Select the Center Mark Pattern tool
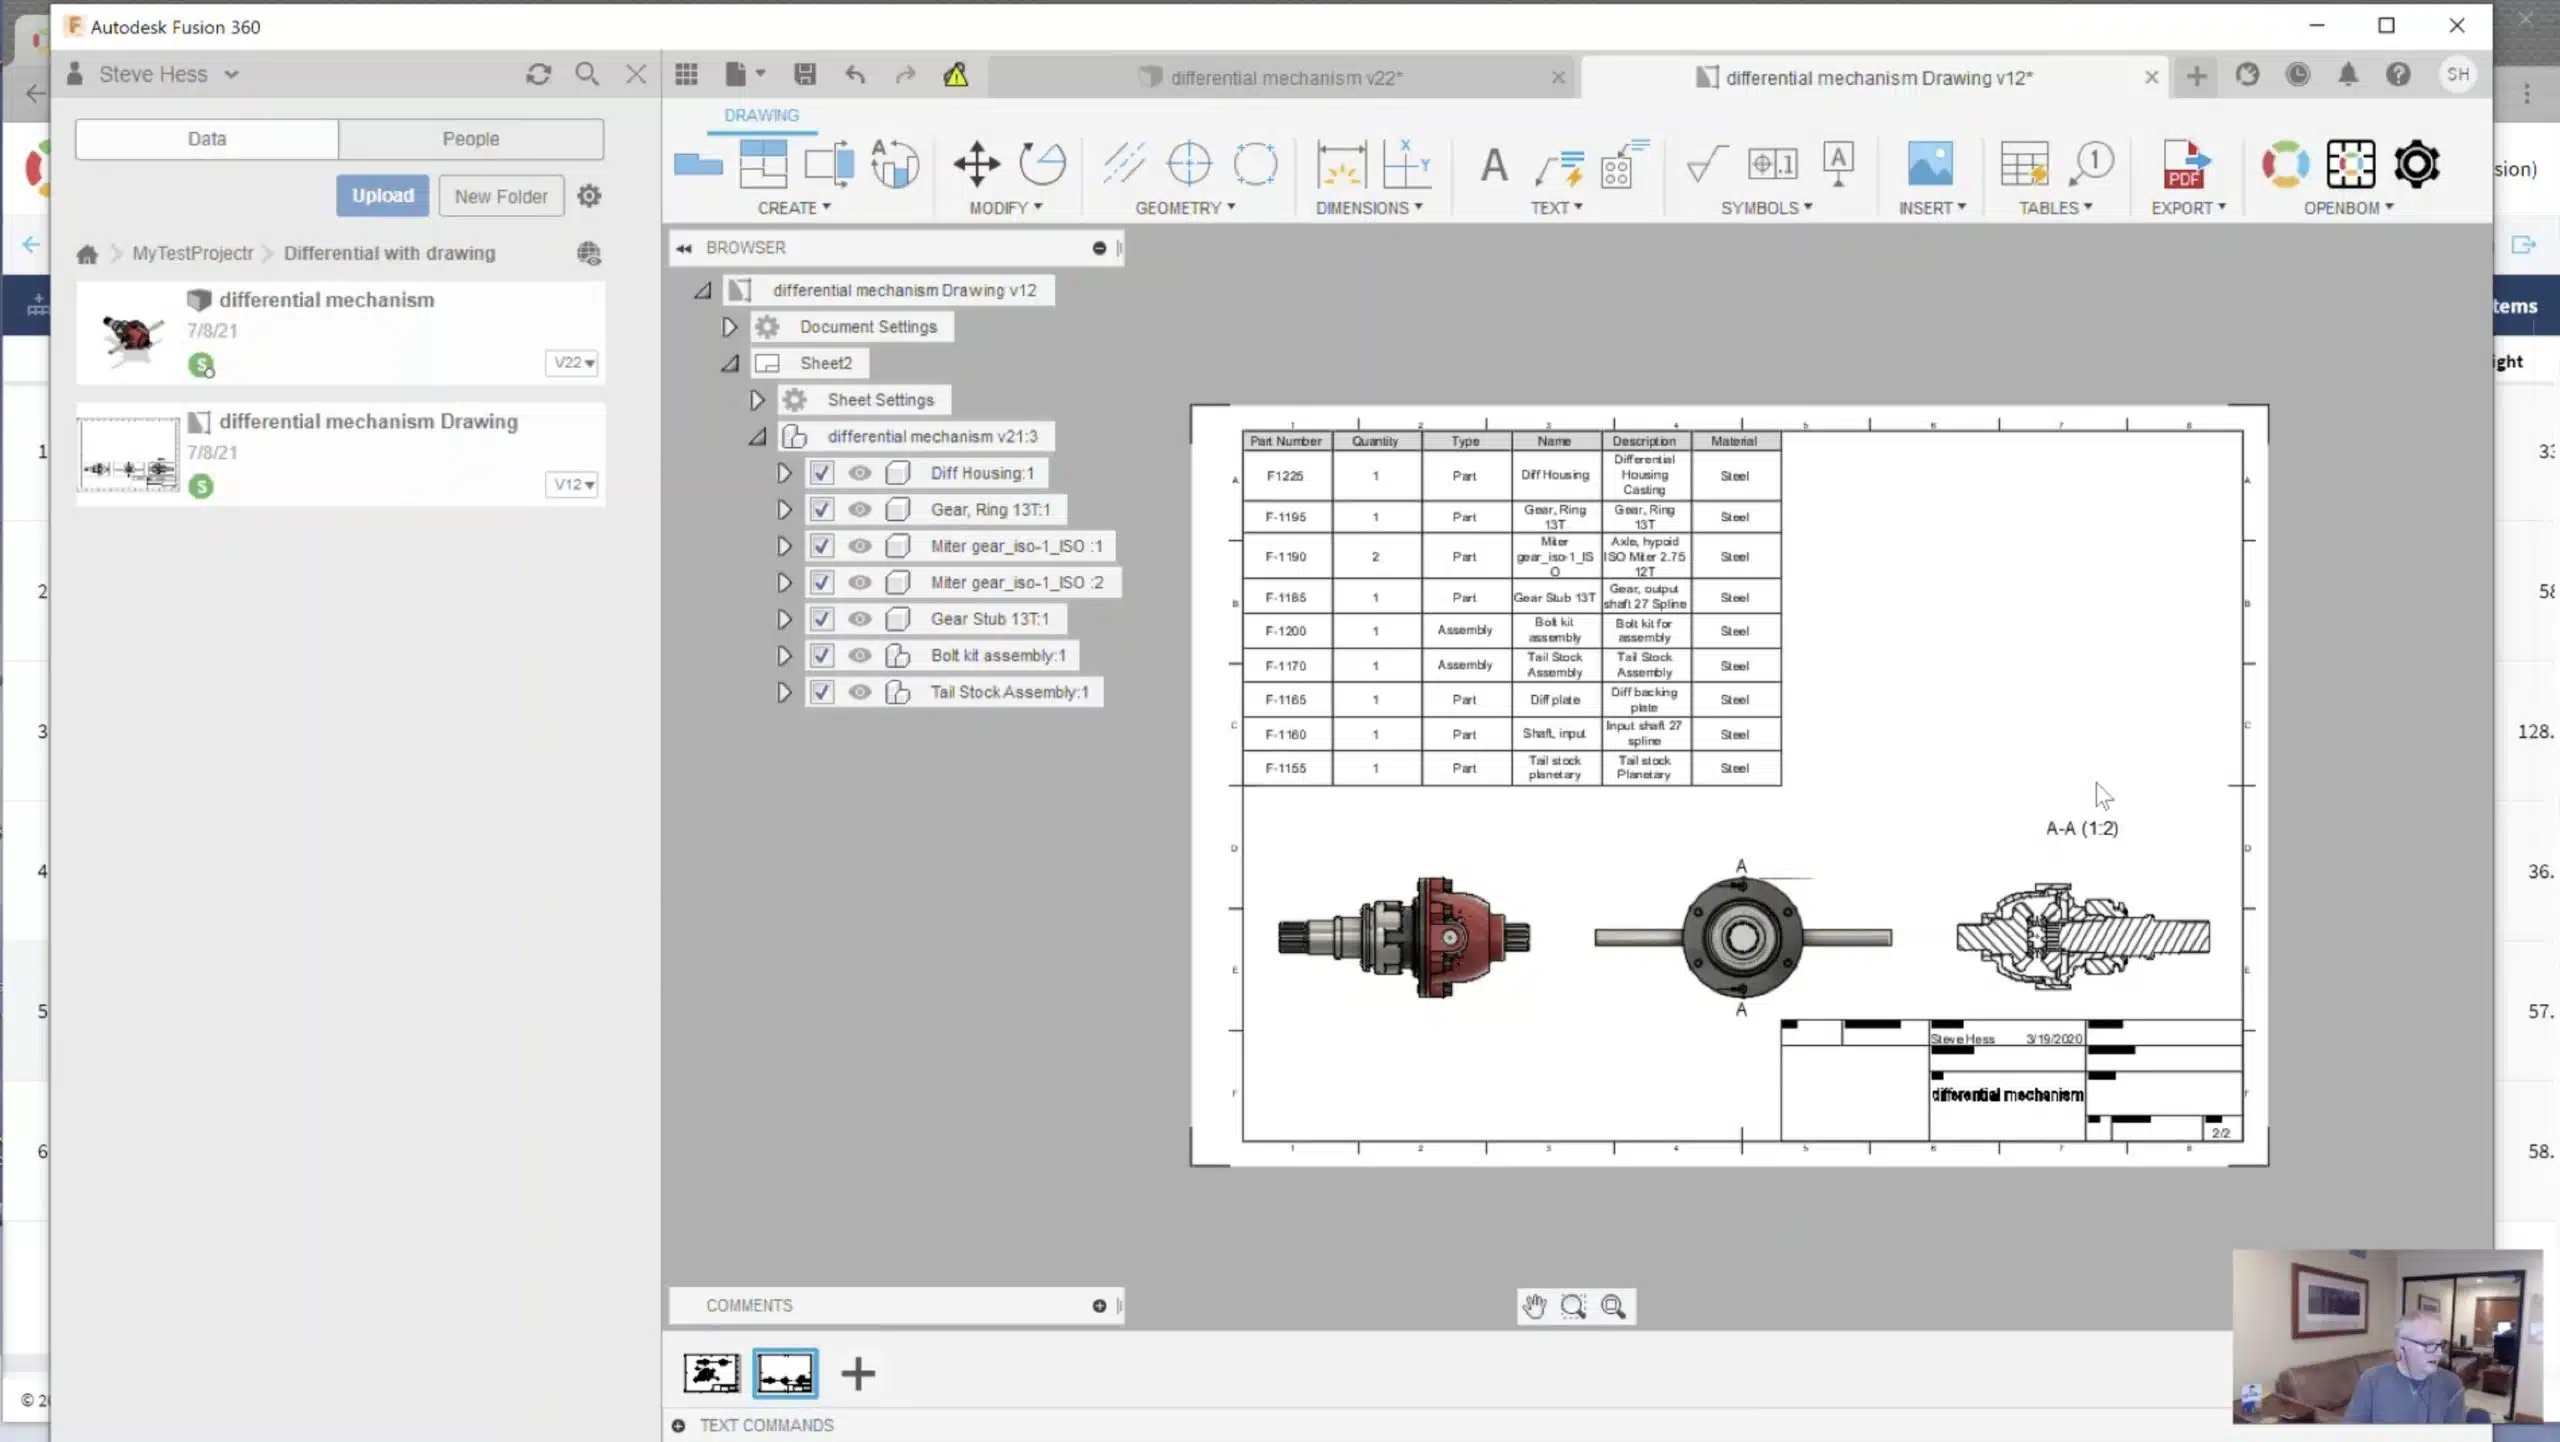Image resolution: width=2560 pixels, height=1442 pixels. (x=1255, y=164)
